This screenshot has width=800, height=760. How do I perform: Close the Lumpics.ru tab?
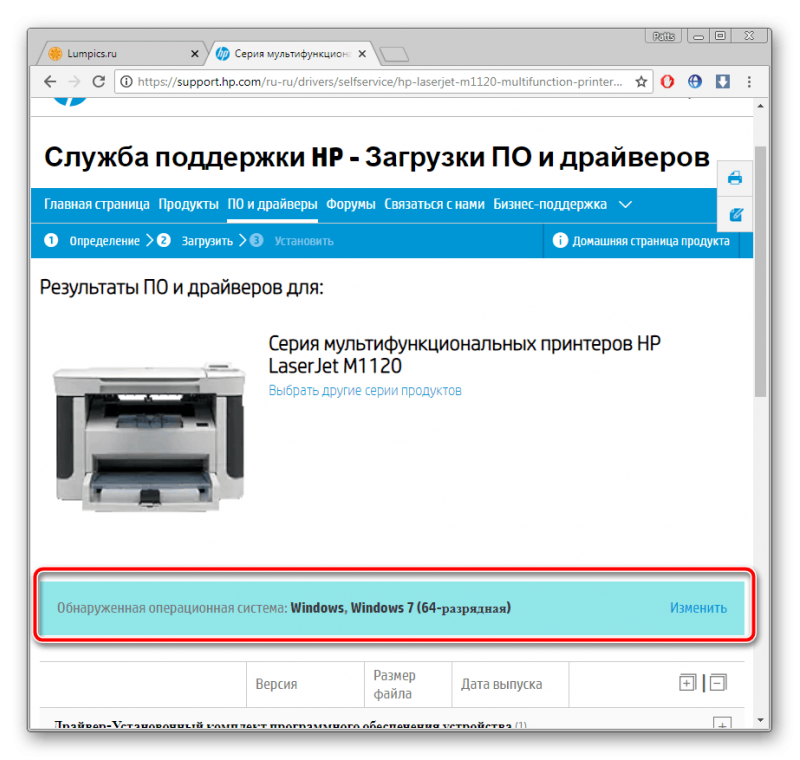tap(194, 54)
